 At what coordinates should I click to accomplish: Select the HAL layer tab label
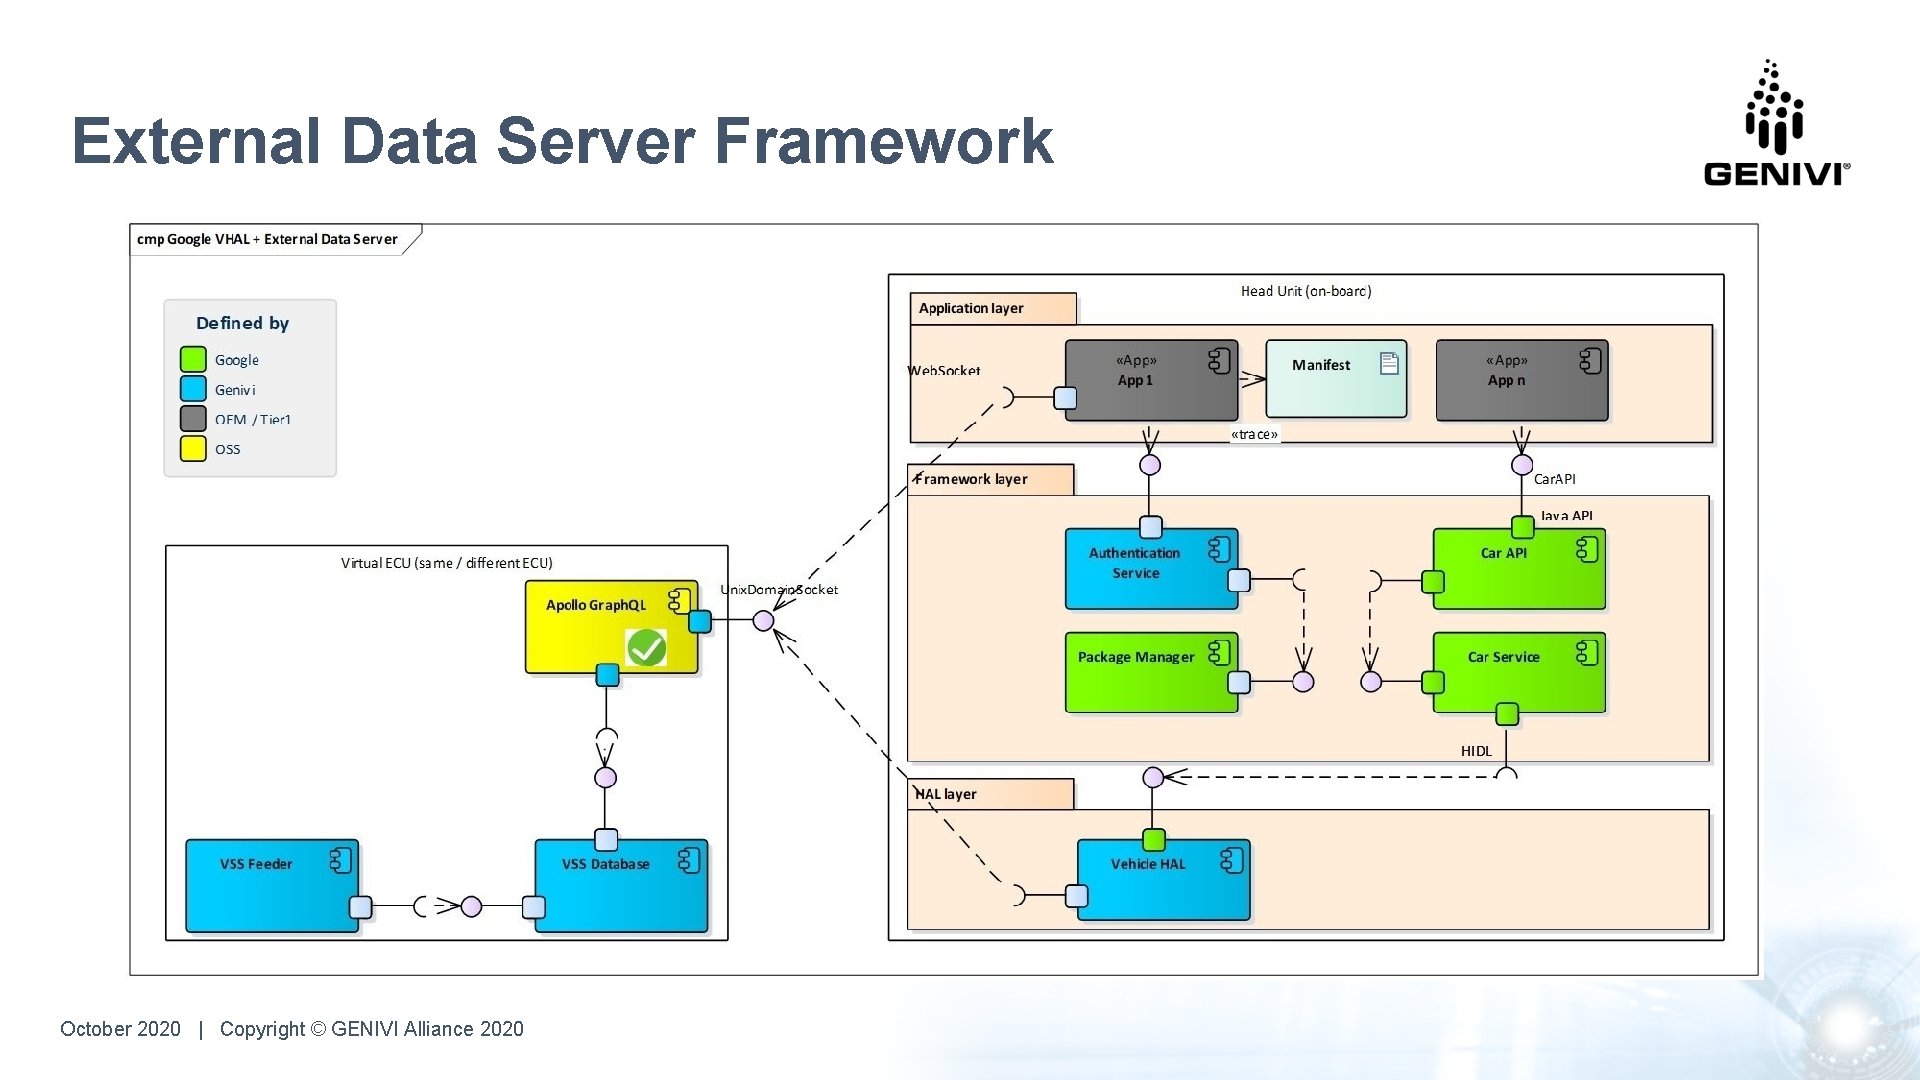click(x=947, y=794)
